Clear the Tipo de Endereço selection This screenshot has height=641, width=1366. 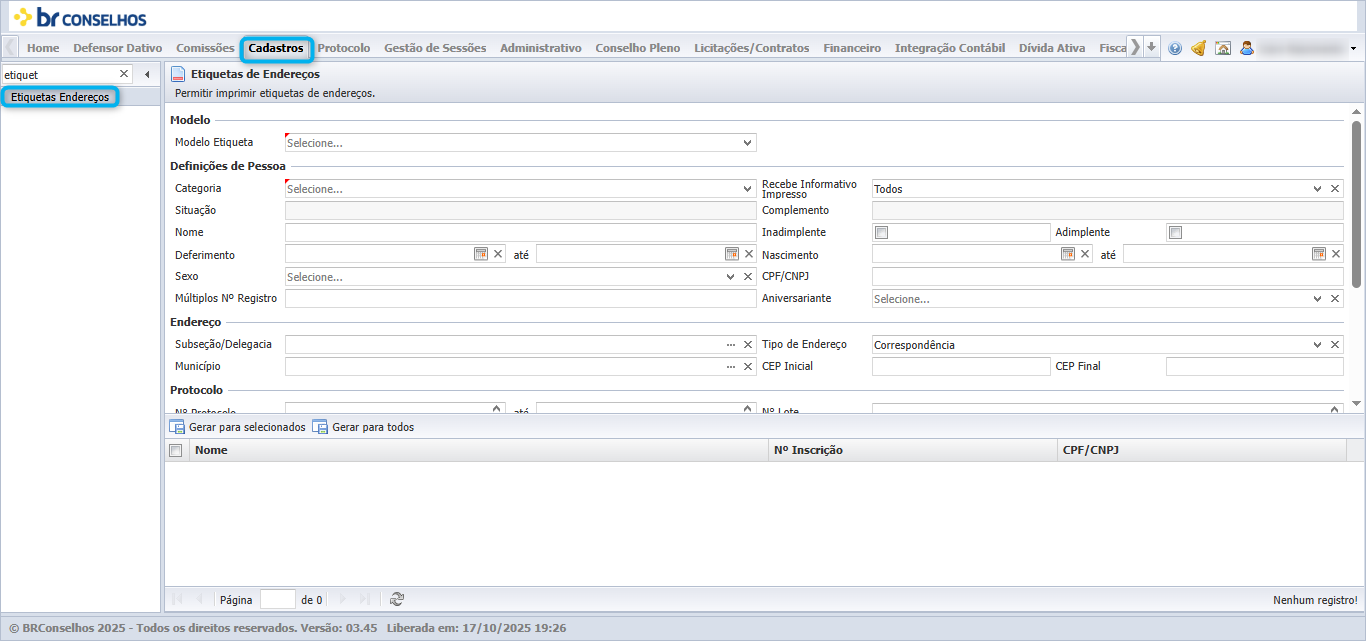pyautogui.click(x=1335, y=344)
